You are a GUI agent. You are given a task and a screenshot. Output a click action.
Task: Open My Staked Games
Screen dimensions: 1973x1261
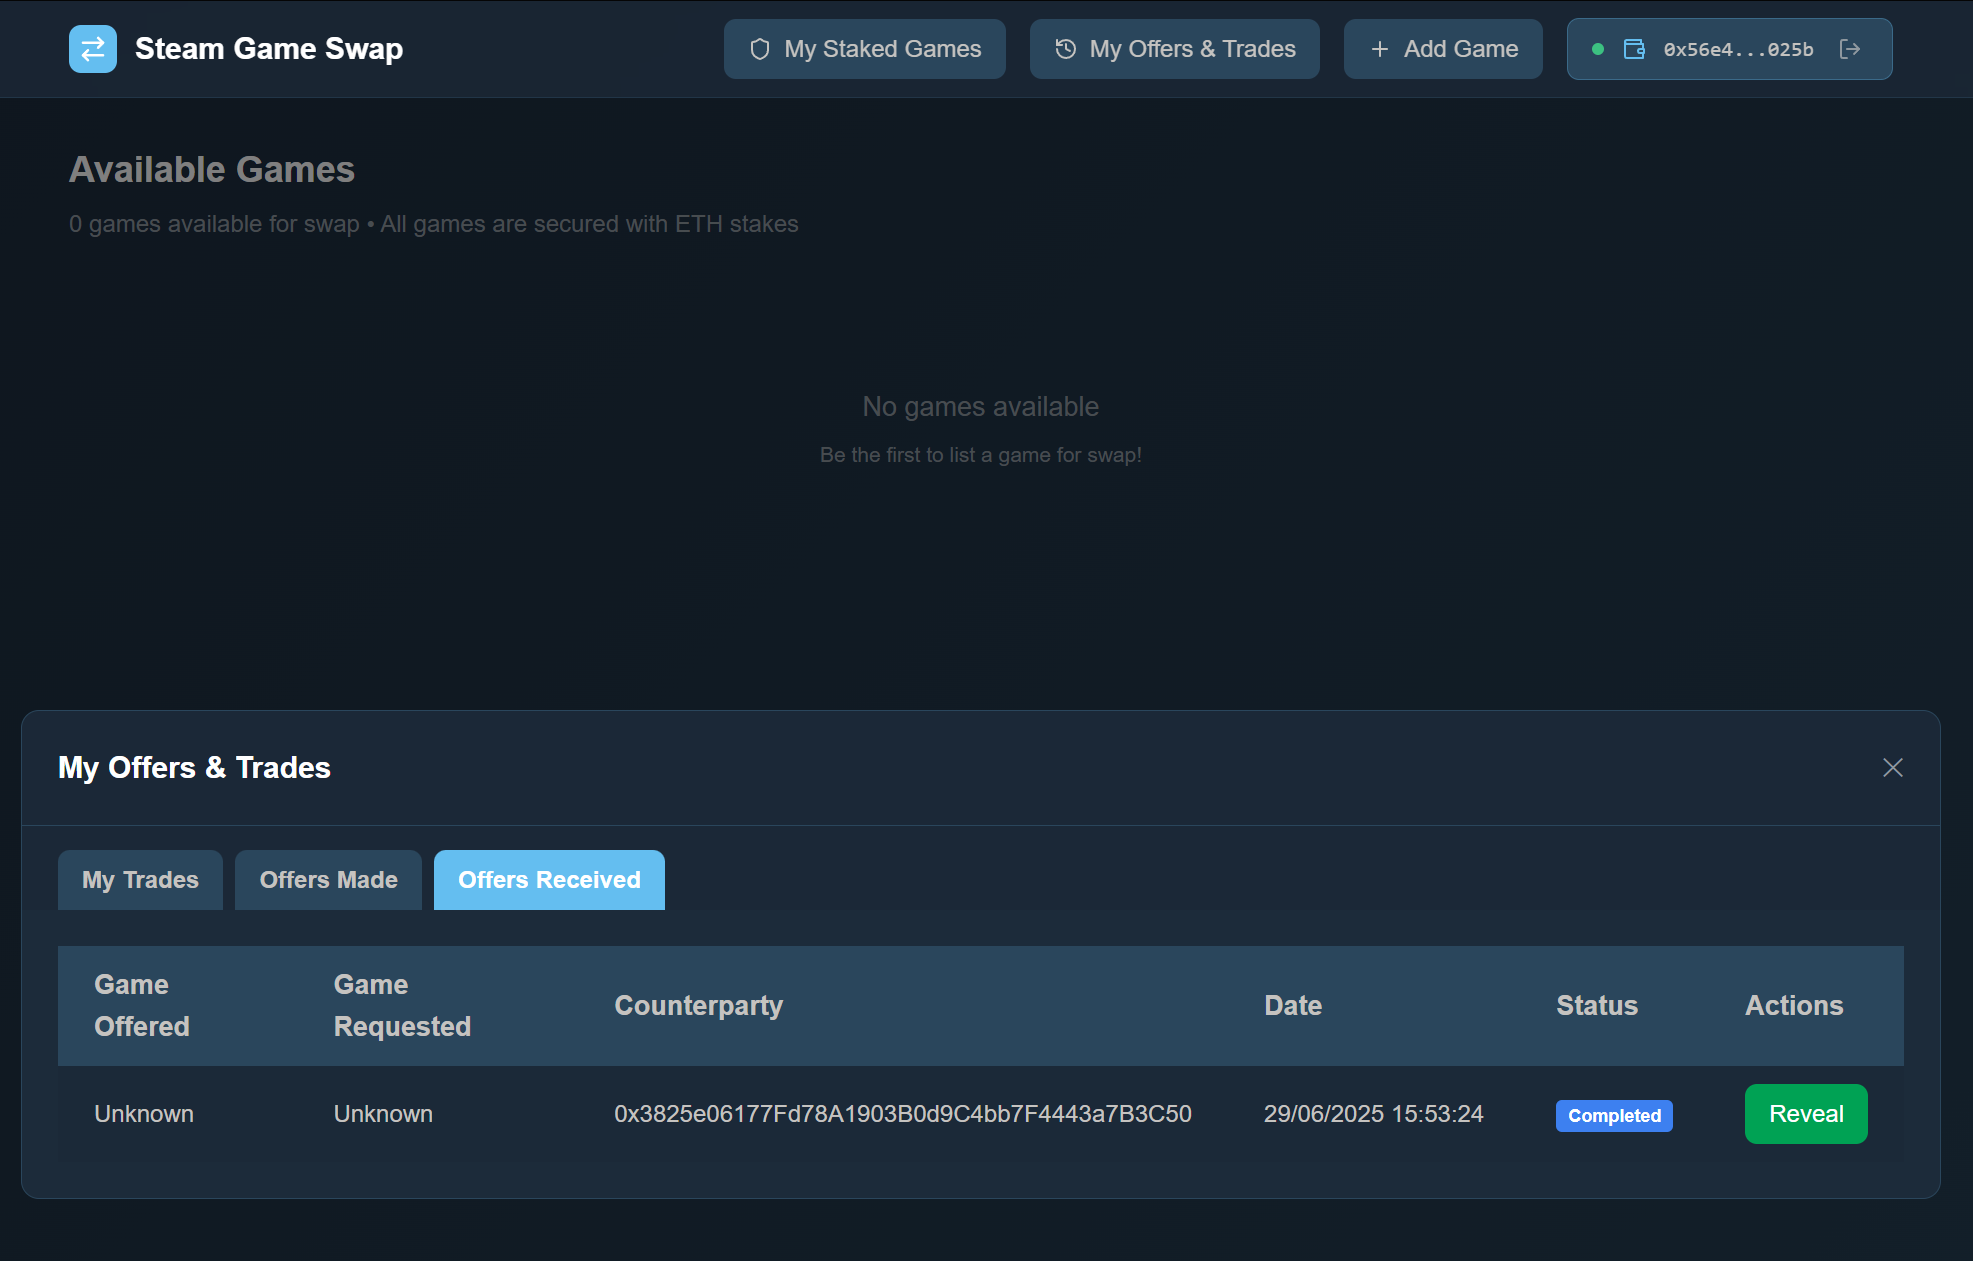[x=865, y=49]
